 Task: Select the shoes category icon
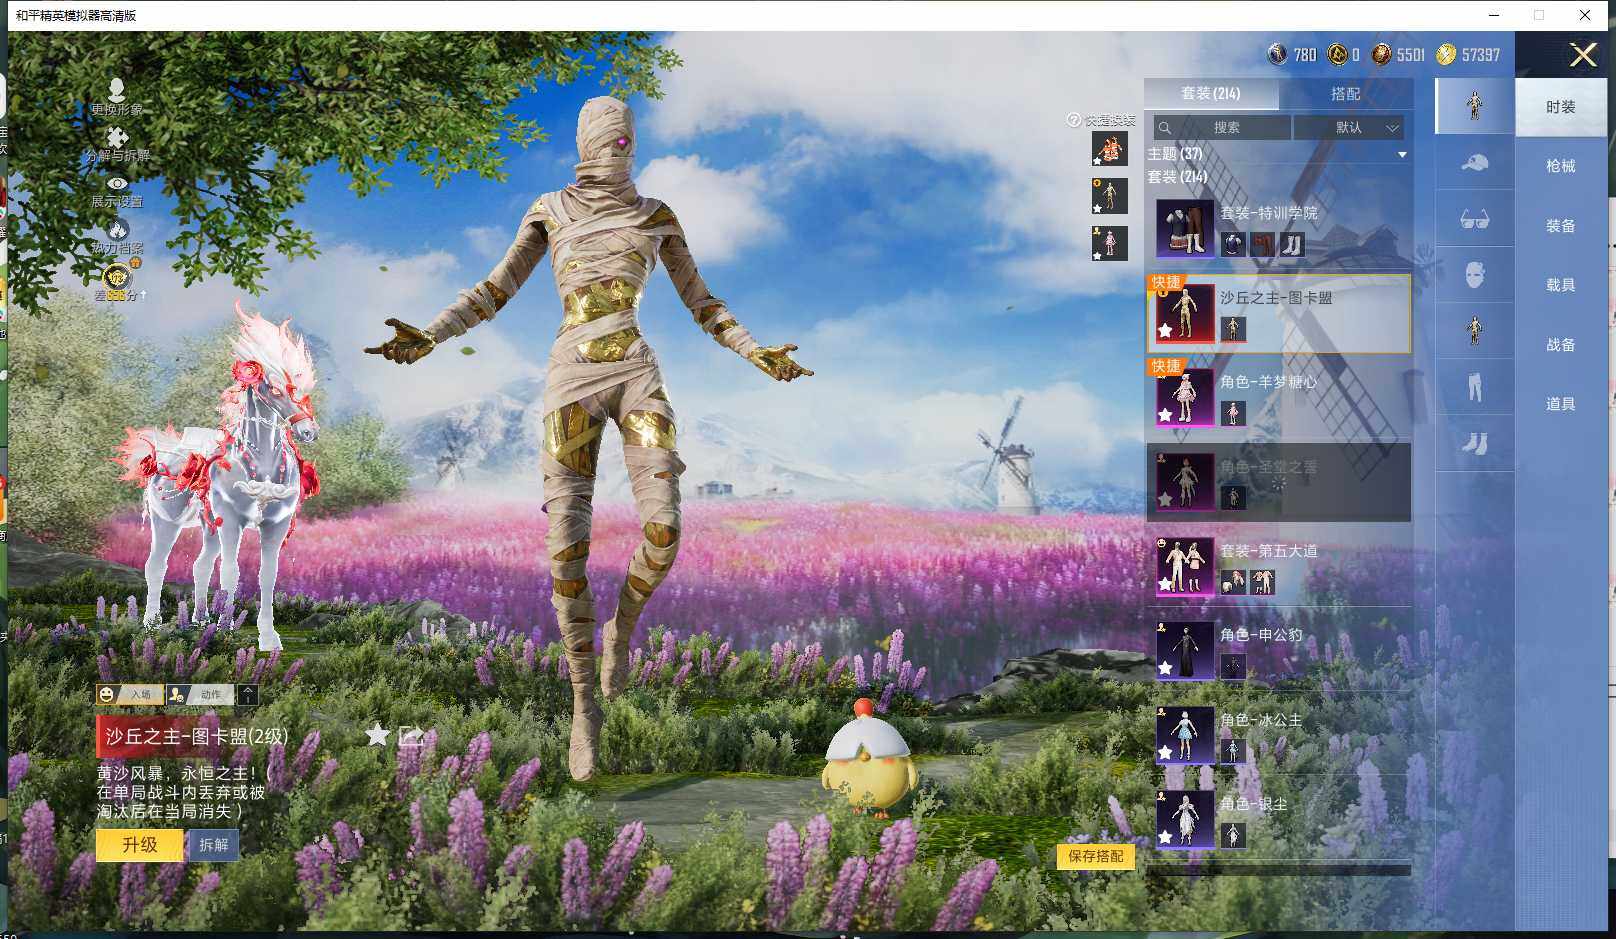coord(1474,442)
